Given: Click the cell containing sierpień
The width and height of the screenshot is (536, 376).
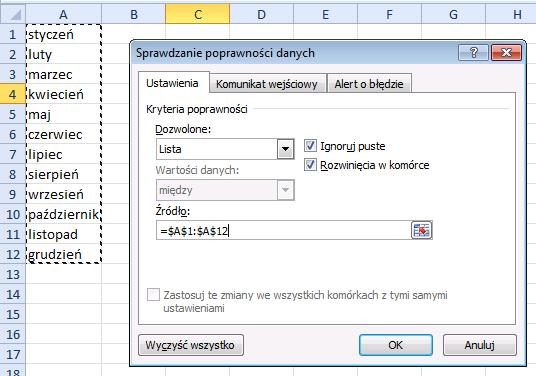Looking at the screenshot, I should [x=64, y=174].
